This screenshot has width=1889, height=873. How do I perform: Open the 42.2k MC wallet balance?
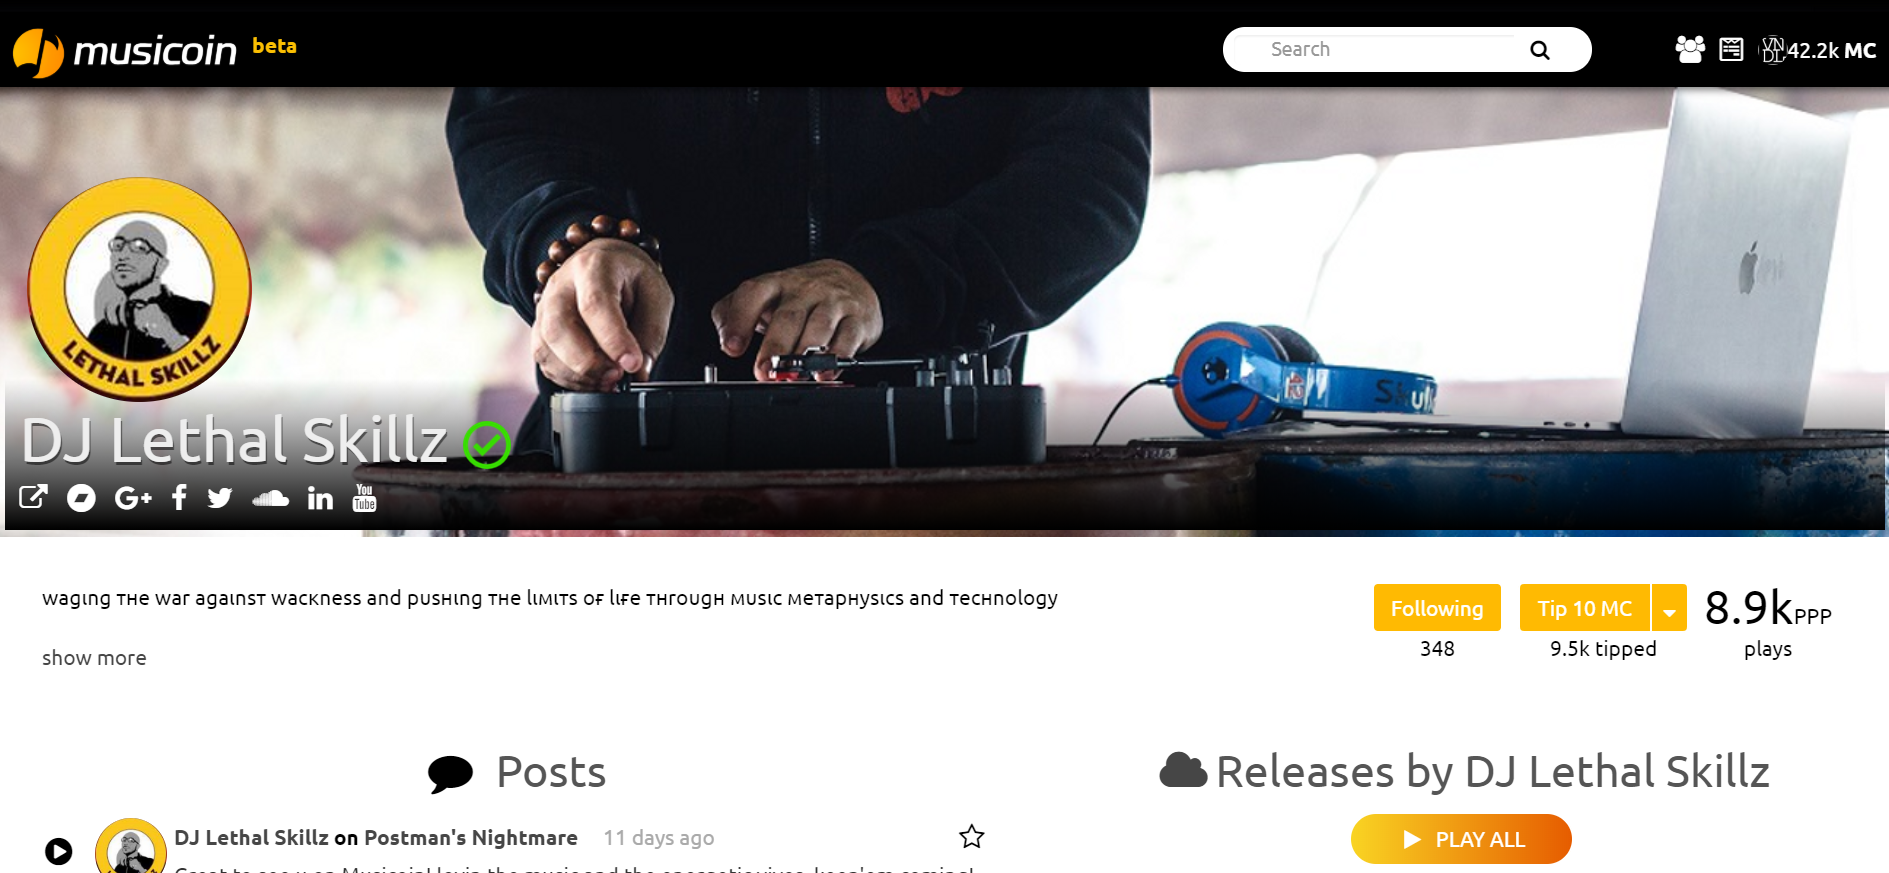coord(1818,50)
